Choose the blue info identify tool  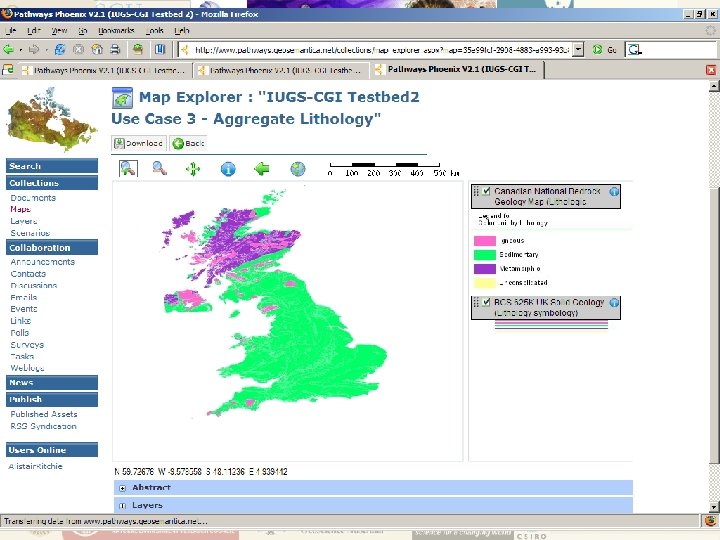(x=228, y=169)
